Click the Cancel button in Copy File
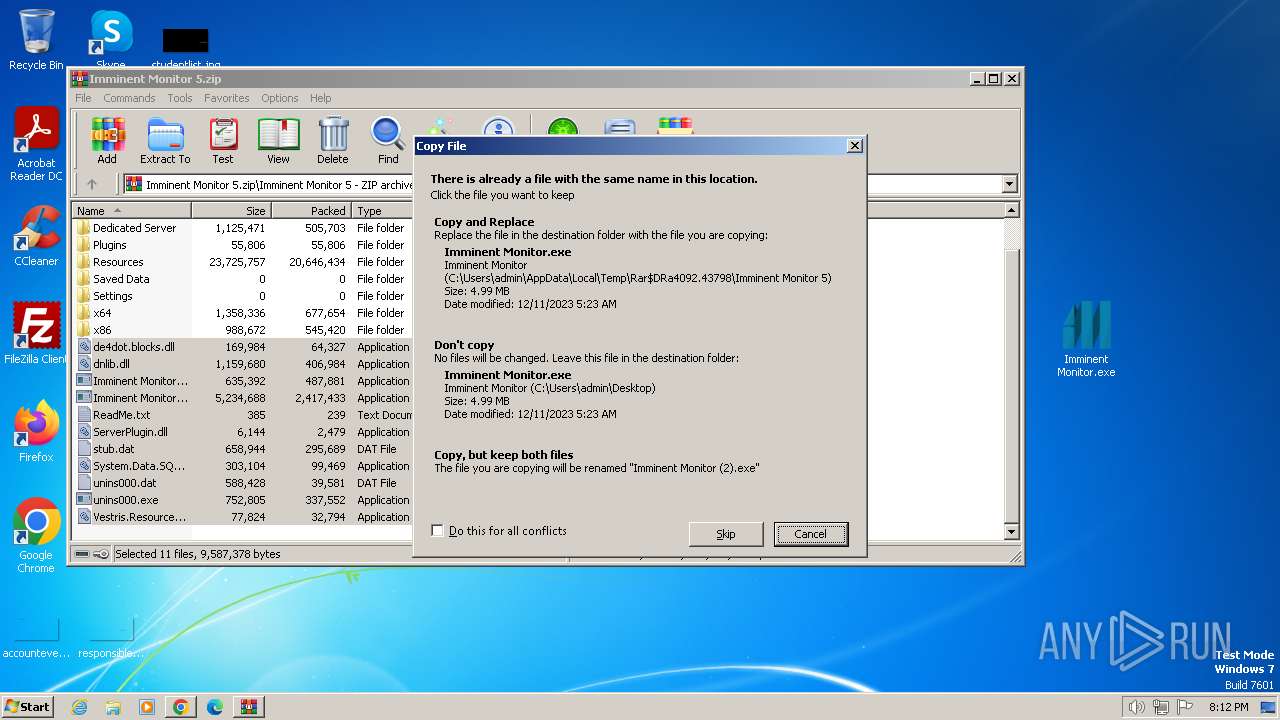Image resolution: width=1280 pixels, height=720 pixels. coord(811,534)
